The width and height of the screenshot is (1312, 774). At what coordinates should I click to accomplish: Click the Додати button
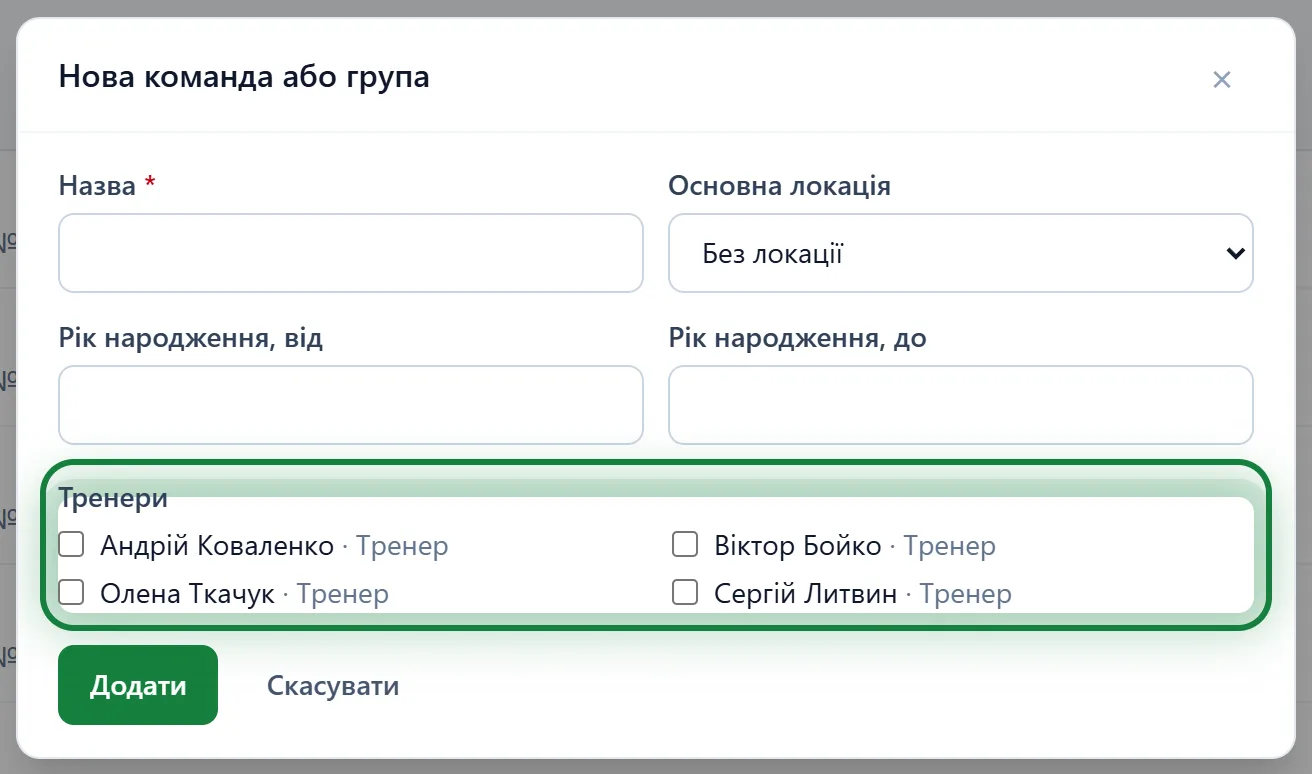pos(138,685)
